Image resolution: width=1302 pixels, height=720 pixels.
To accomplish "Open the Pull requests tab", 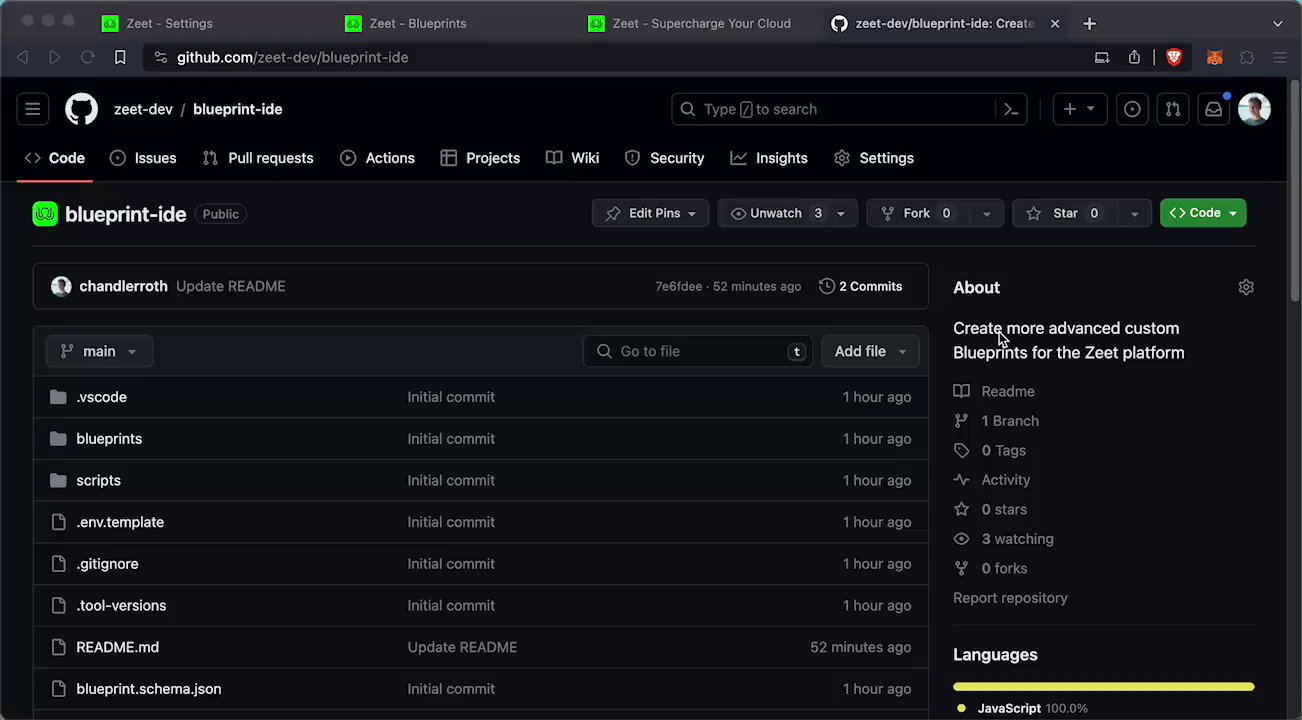I will pos(258,158).
